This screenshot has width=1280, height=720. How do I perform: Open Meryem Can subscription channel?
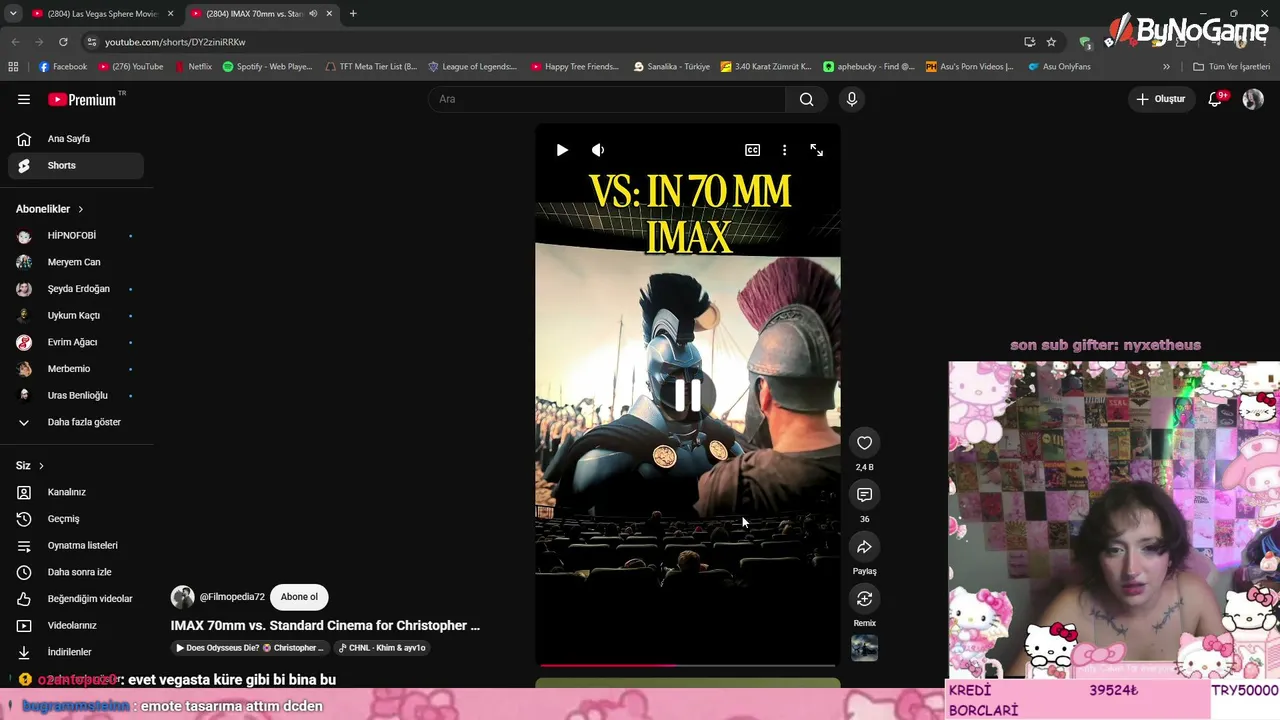(76, 262)
